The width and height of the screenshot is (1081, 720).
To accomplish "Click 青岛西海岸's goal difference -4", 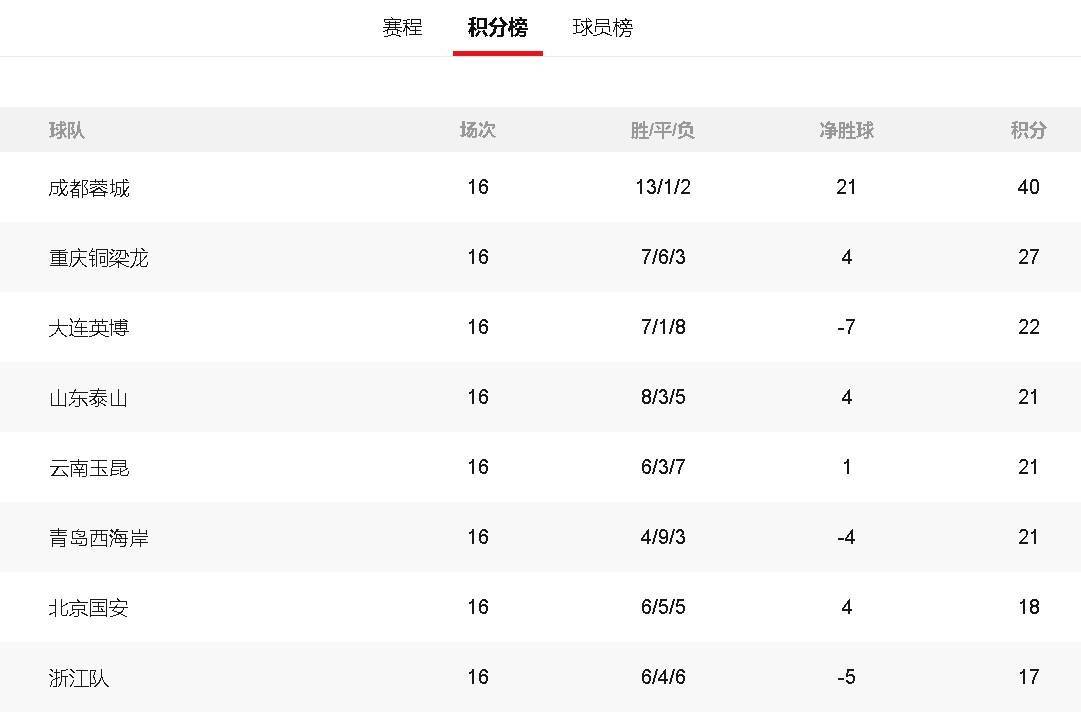I will [847, 537].
